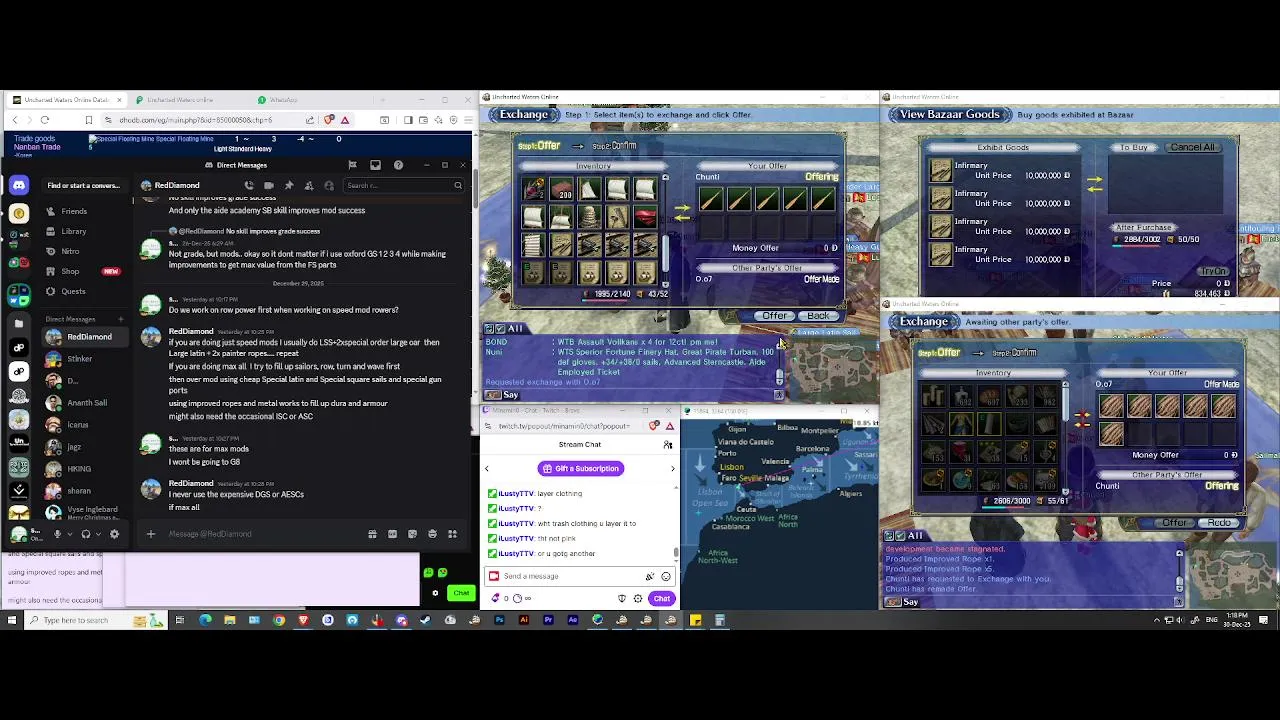Click the Twitch chat community members icon

668,445
